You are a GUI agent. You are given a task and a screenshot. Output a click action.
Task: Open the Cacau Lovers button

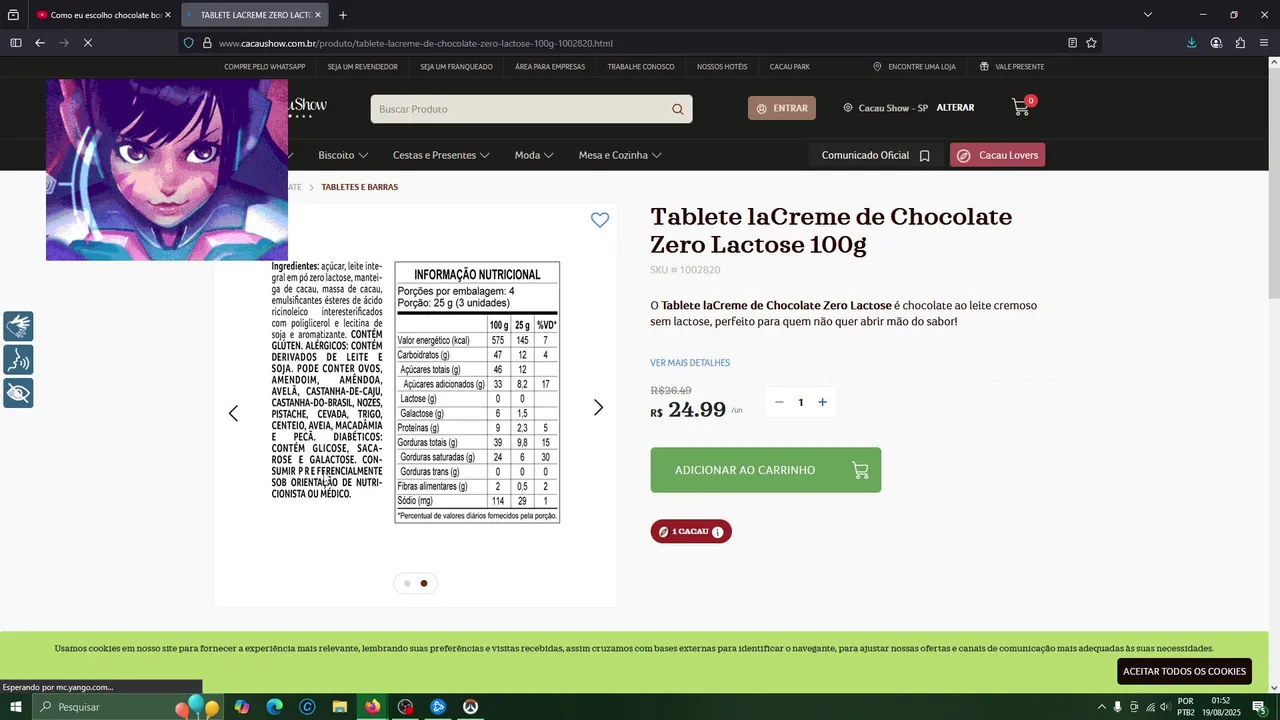pyautogui.click(x=997, y=155)
